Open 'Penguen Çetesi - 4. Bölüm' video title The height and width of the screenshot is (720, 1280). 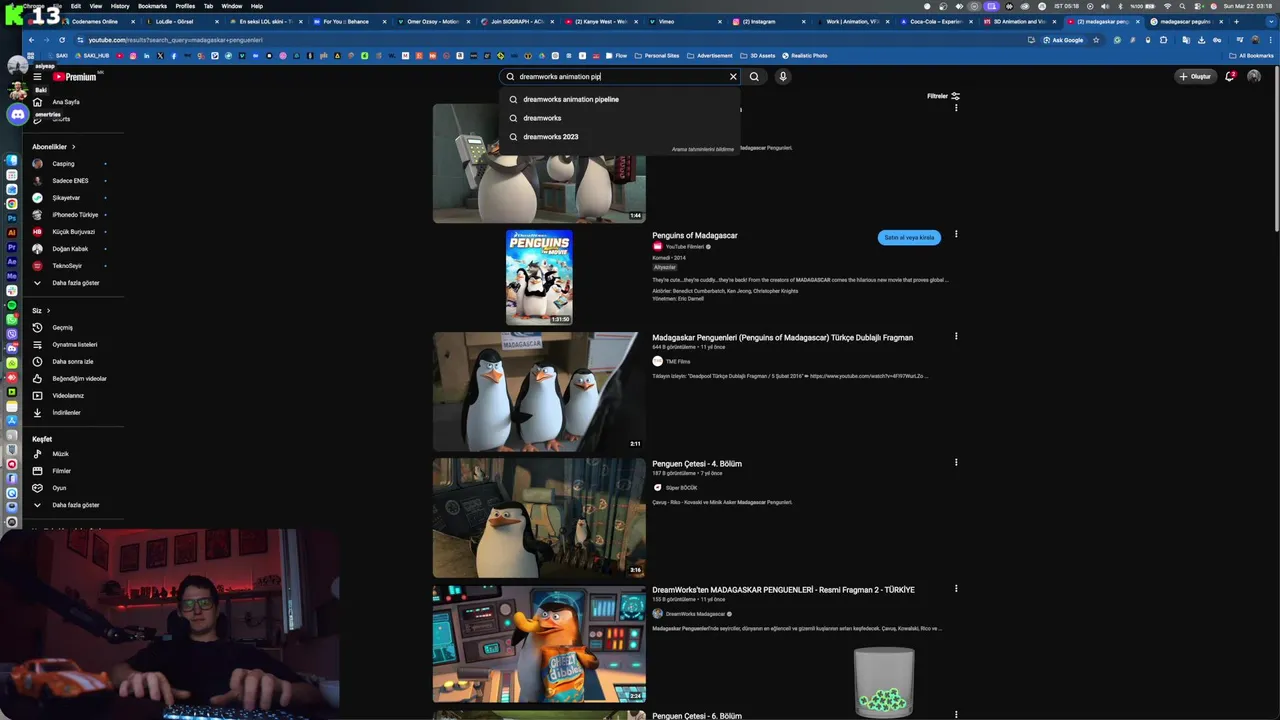[697, 464]
